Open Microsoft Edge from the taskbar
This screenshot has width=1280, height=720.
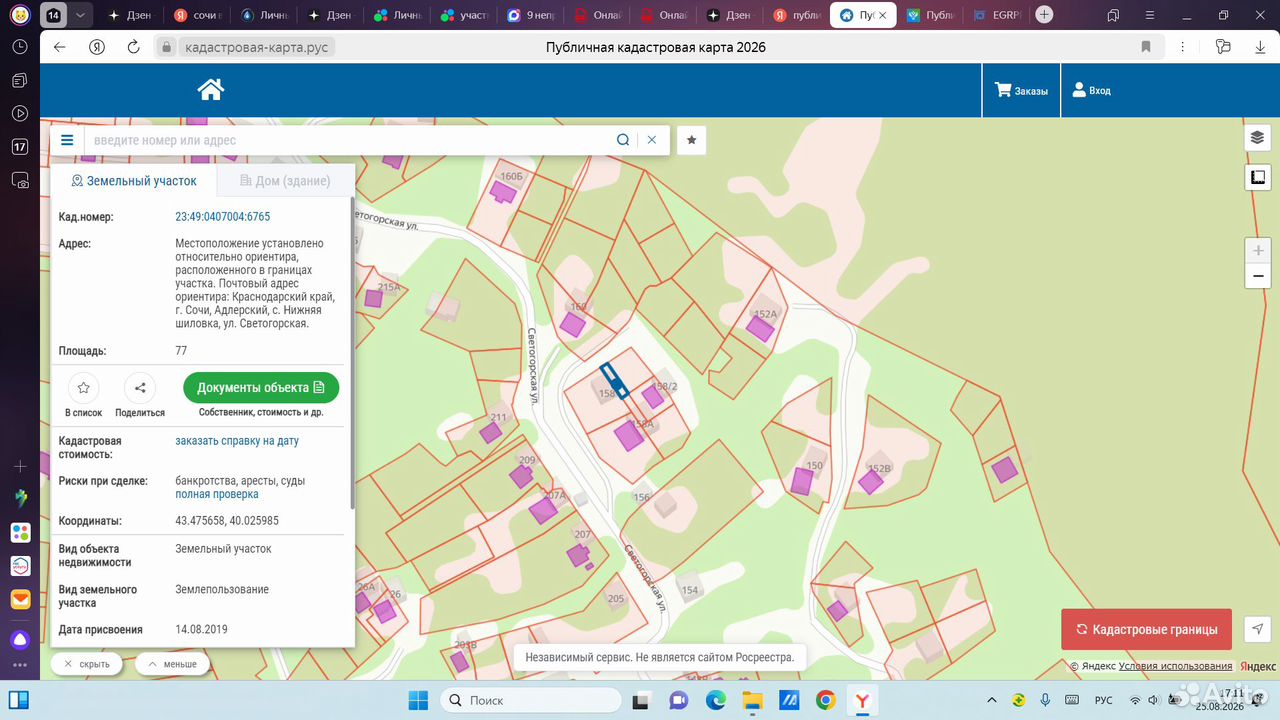[x=716, y=700]
